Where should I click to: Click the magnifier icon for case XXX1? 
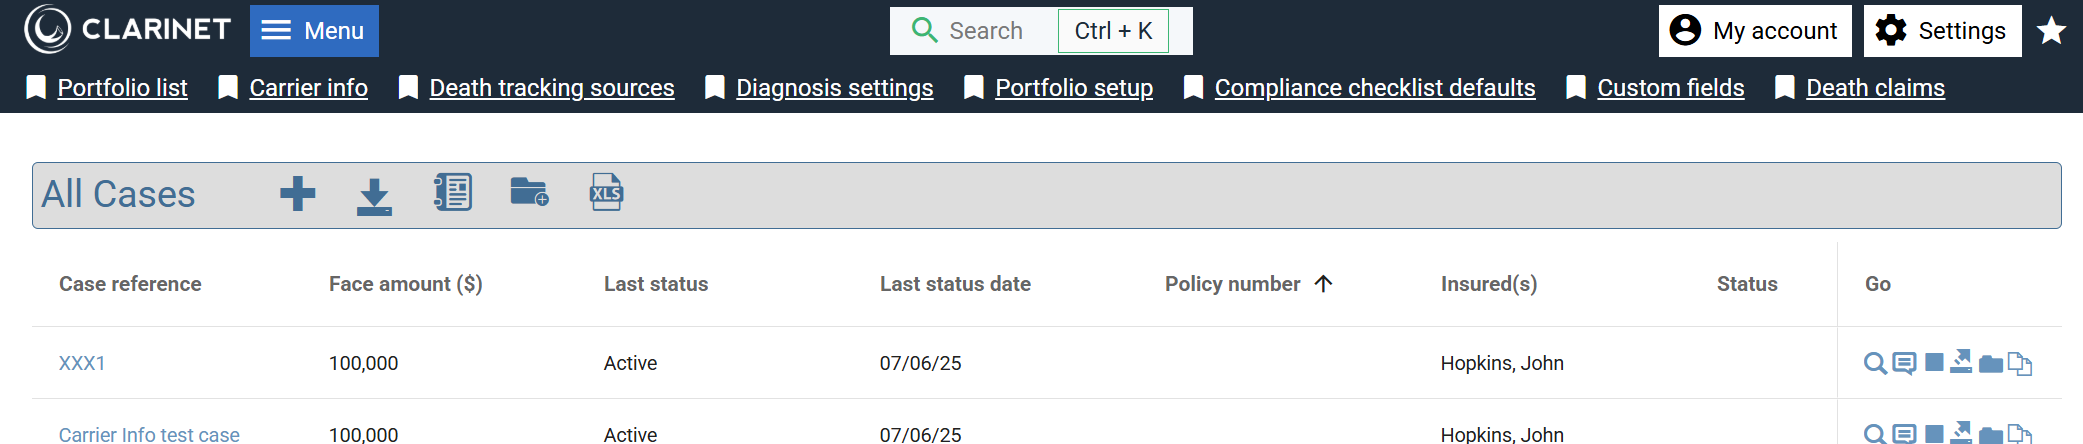pos(1875,363)
